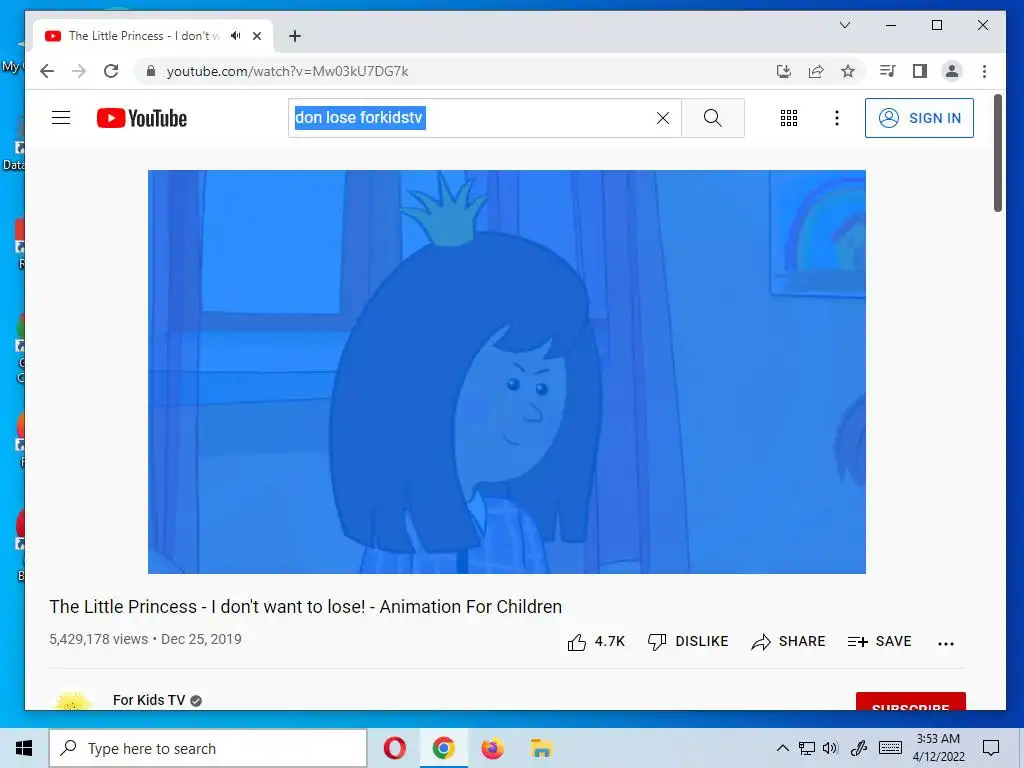
Task: Open YouTube settings three-dot menu
Action: point(837,118)
